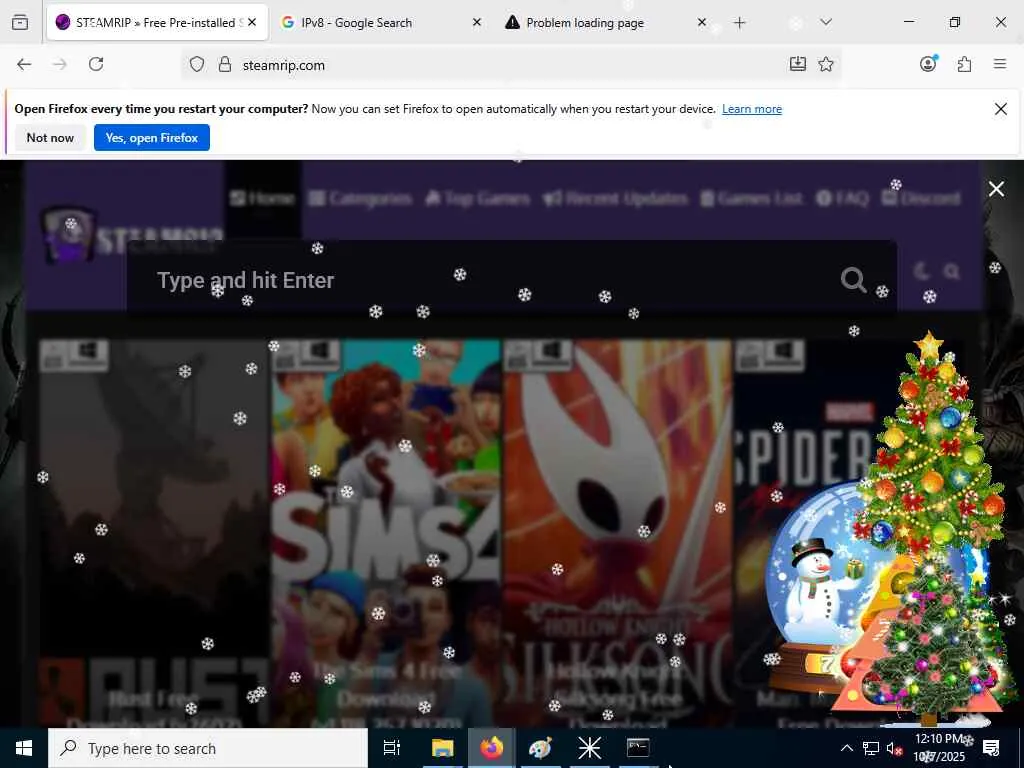Expand the list all tabs chevron
The height and width of the screenshot is (768, 1024).
(x=825, y=22)
